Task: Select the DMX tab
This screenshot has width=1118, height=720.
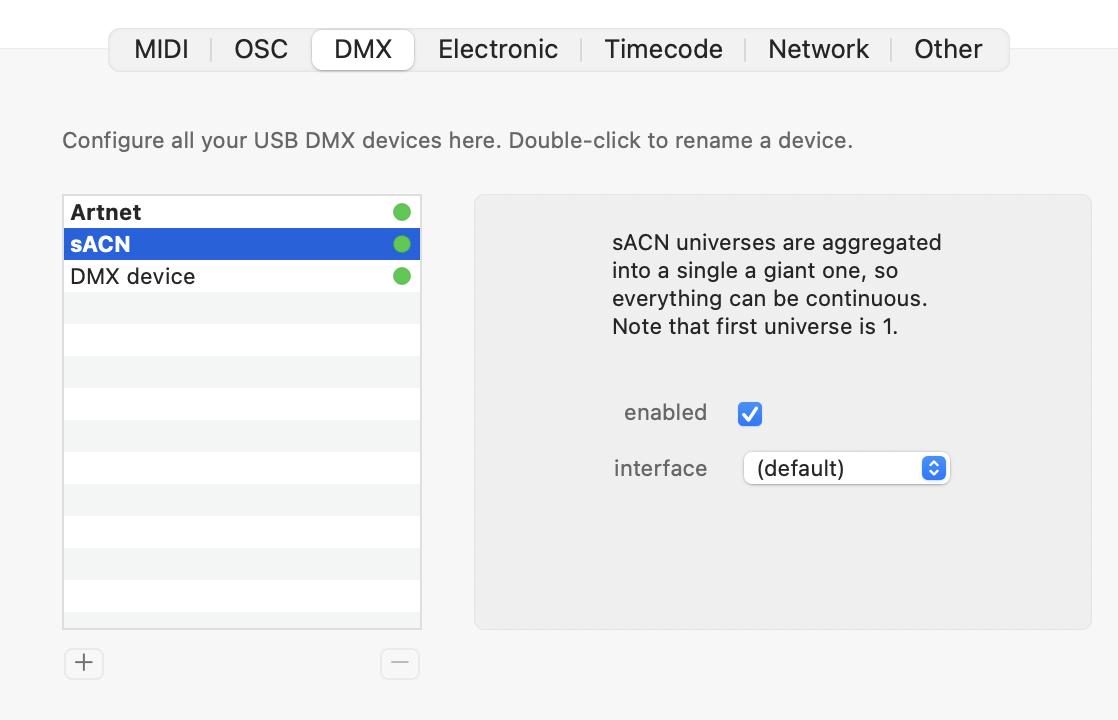Action: click(x=363, y=49)
